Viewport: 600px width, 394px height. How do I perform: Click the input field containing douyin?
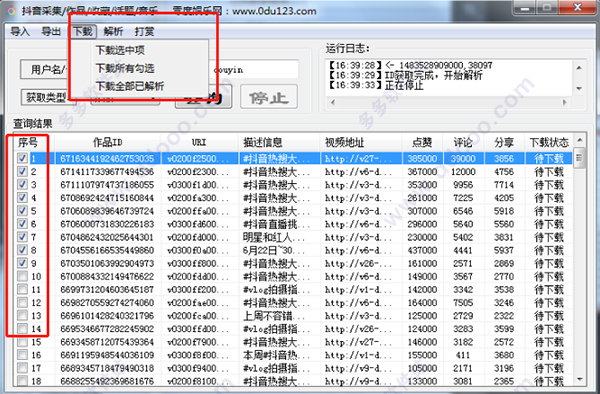[x=253, y=70]
